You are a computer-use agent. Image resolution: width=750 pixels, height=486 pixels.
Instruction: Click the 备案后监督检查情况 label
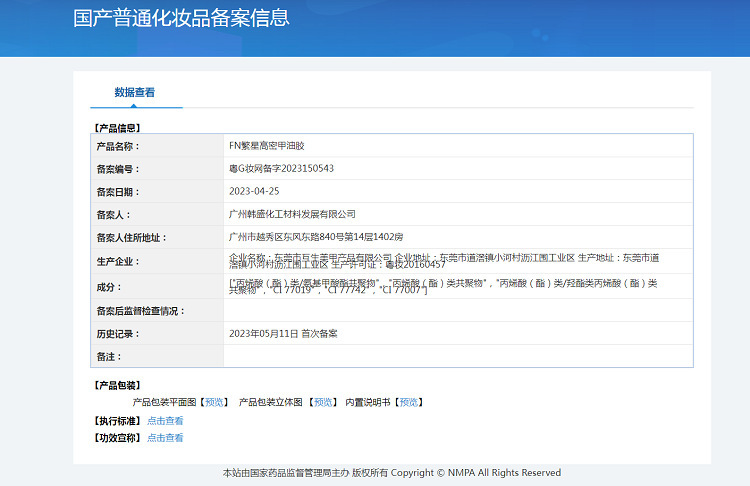click(141, 311)
